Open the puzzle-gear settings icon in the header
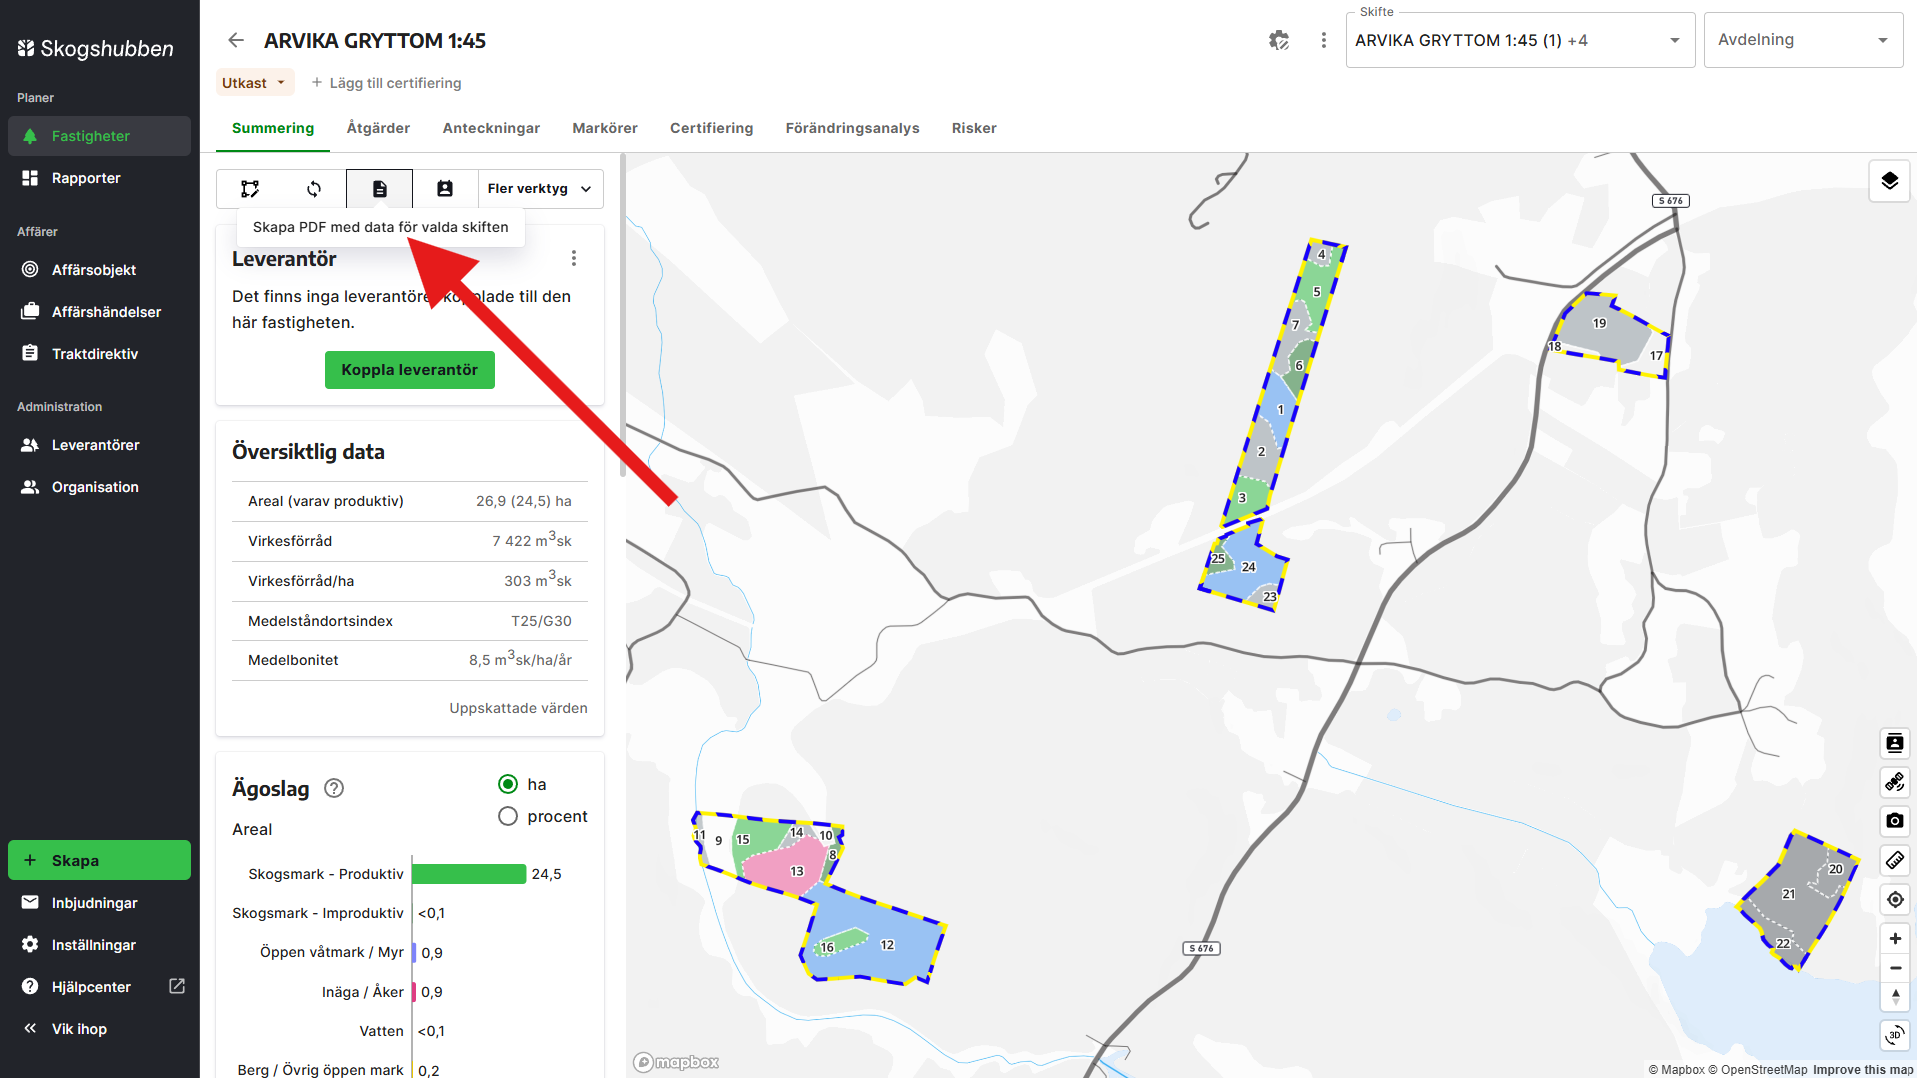The image size is (1917, 1078). pyautogui.click(x=1279, y=40)
